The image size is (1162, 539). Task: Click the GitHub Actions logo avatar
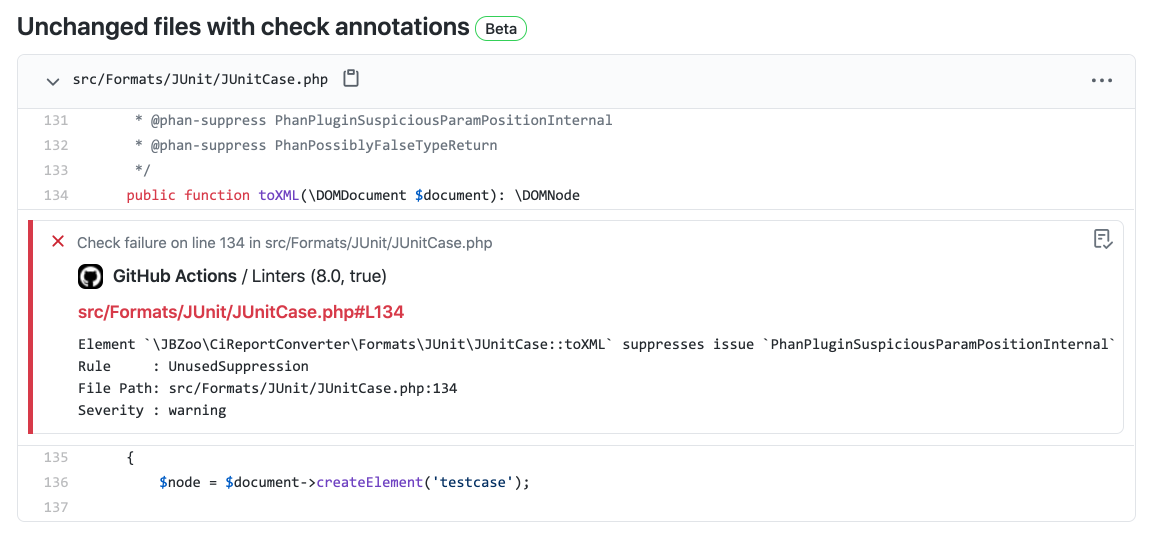point(90,277)
